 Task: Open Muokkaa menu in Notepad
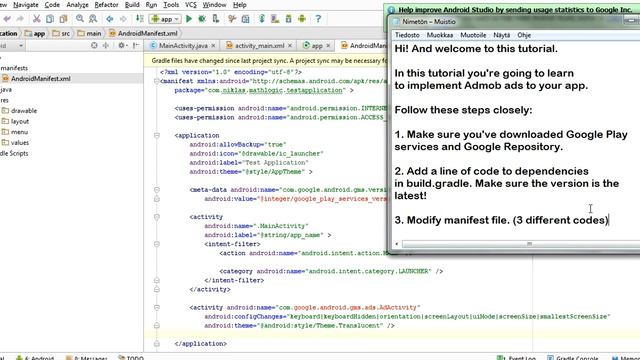440,35
